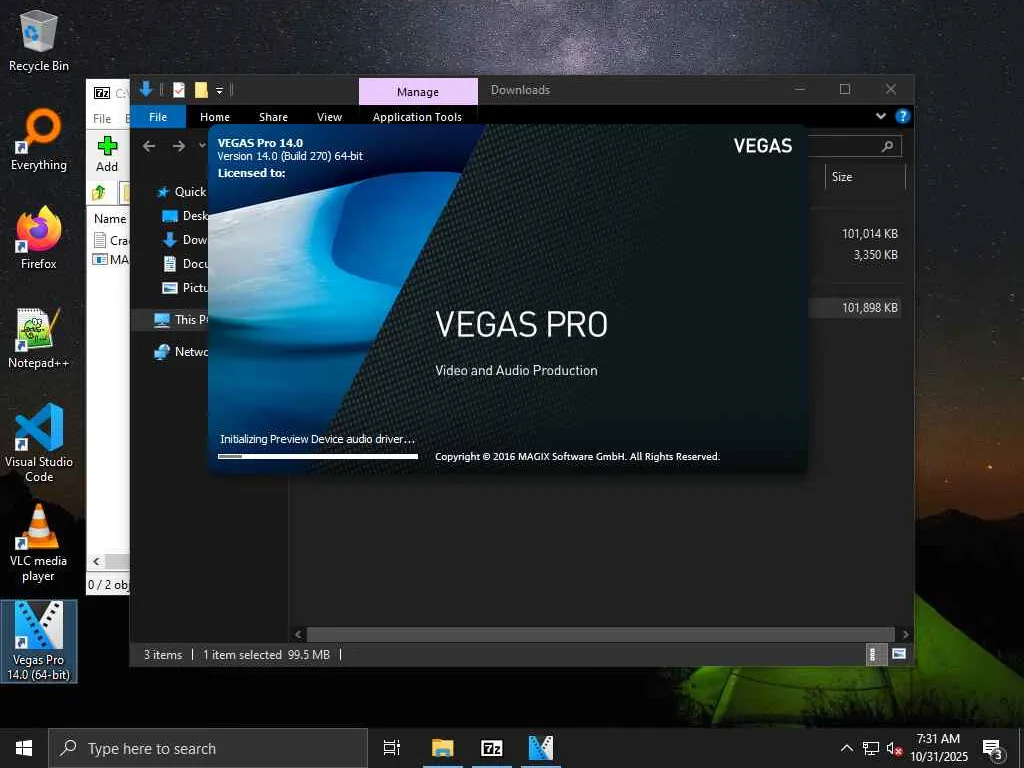The image size is (1024, 768).
Task: Open Downloads folder in navigation pane
Action: point(185,240)
